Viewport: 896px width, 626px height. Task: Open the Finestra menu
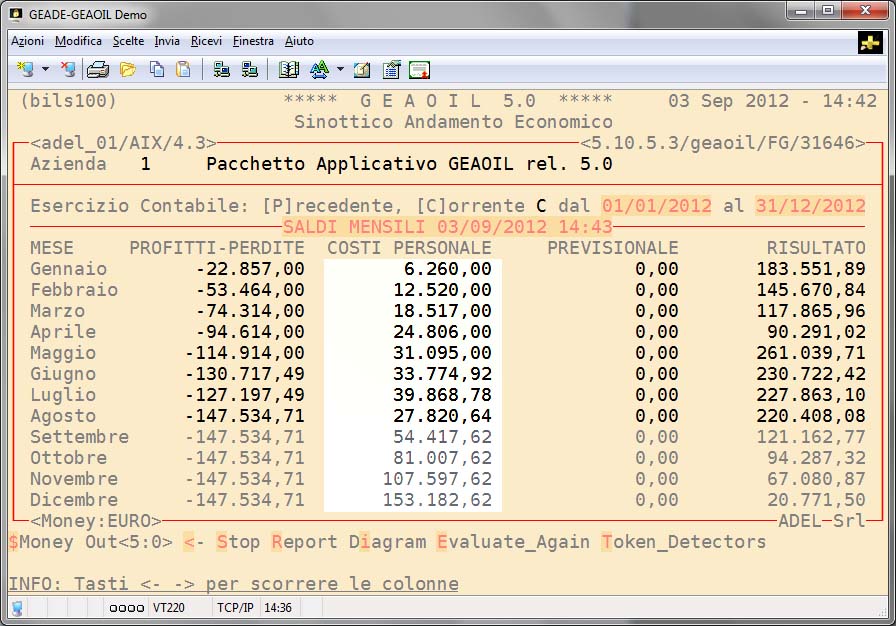(x=253, y=41)
